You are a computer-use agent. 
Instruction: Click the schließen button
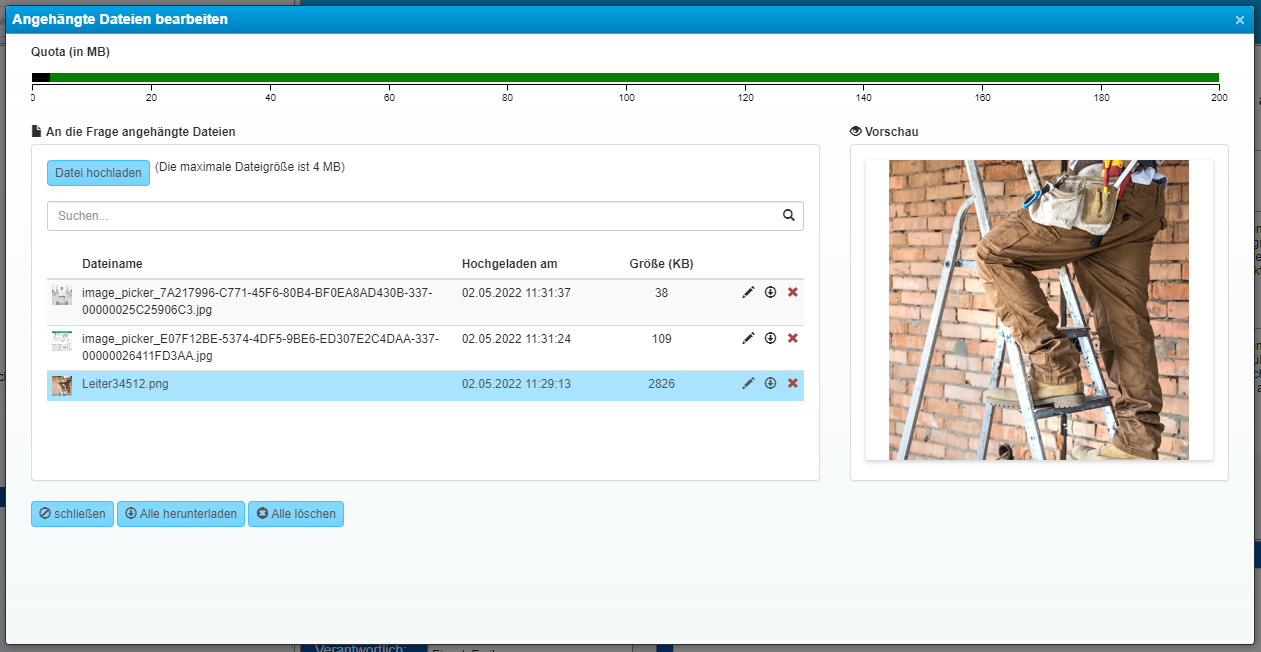[72, 514]
